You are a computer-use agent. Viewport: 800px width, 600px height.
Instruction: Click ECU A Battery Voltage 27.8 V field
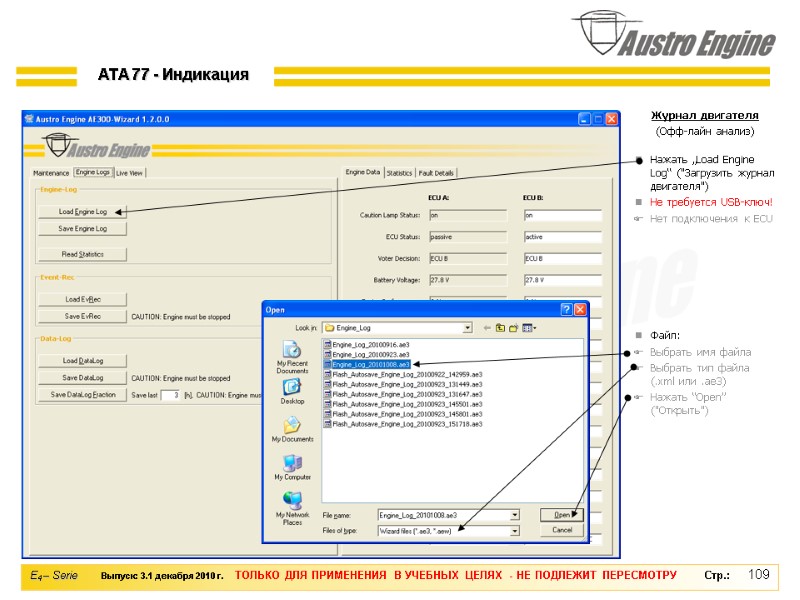click(468, 280)
